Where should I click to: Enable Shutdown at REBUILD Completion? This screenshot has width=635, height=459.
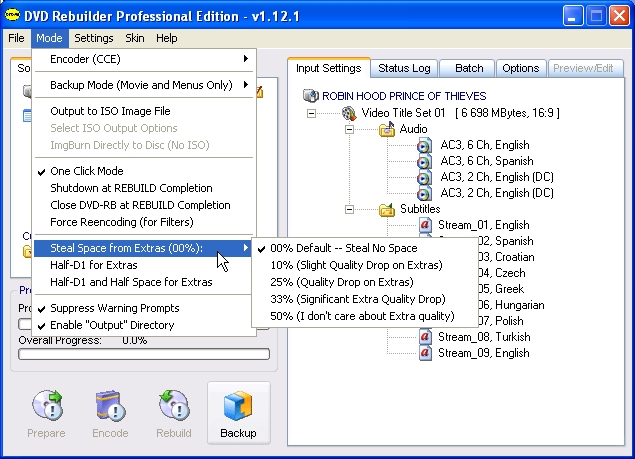point(144,188)
